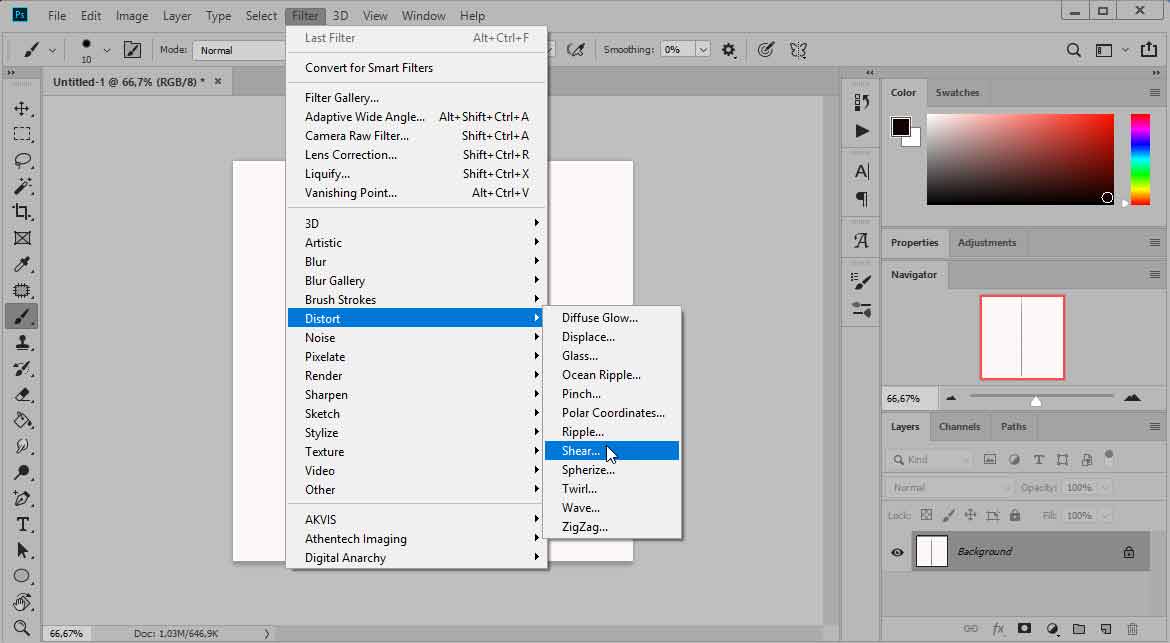Open the Actions panel play icon
The height and width of the screenshot is (643, 1170).
point(861,131)
